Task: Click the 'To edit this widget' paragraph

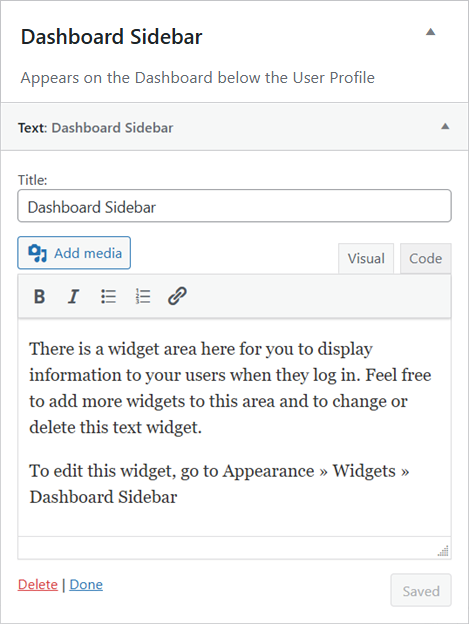Action: coord(219,484)
